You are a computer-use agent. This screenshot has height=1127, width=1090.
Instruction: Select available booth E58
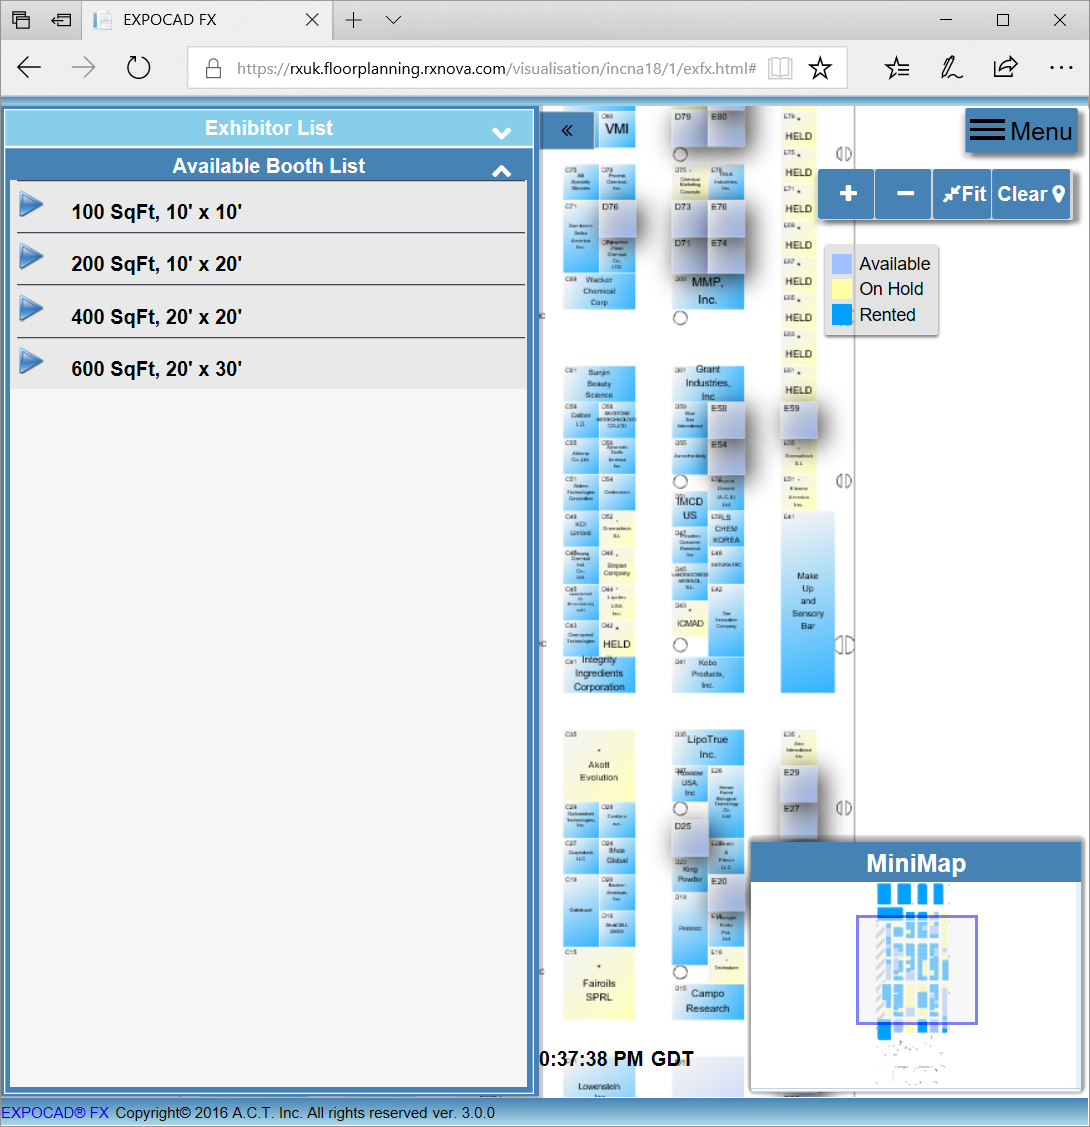coord(726,420)
